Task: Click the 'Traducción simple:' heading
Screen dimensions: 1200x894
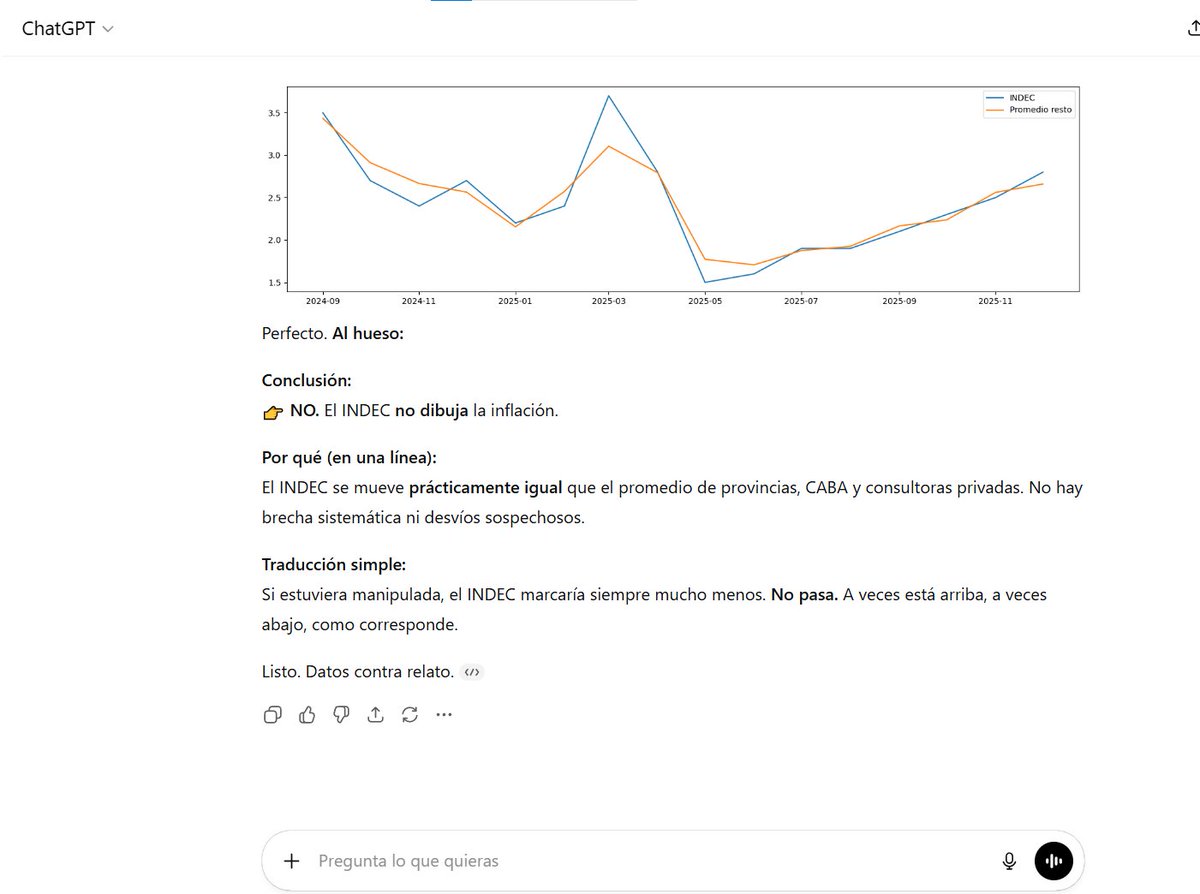Action: click(334, 564)
